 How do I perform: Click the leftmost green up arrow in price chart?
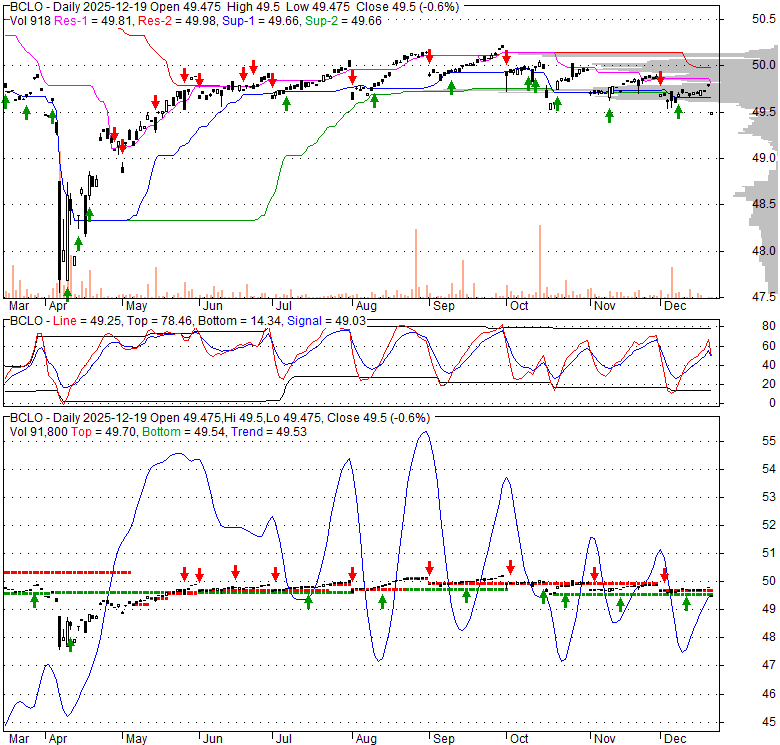click(x=6, y=100)
